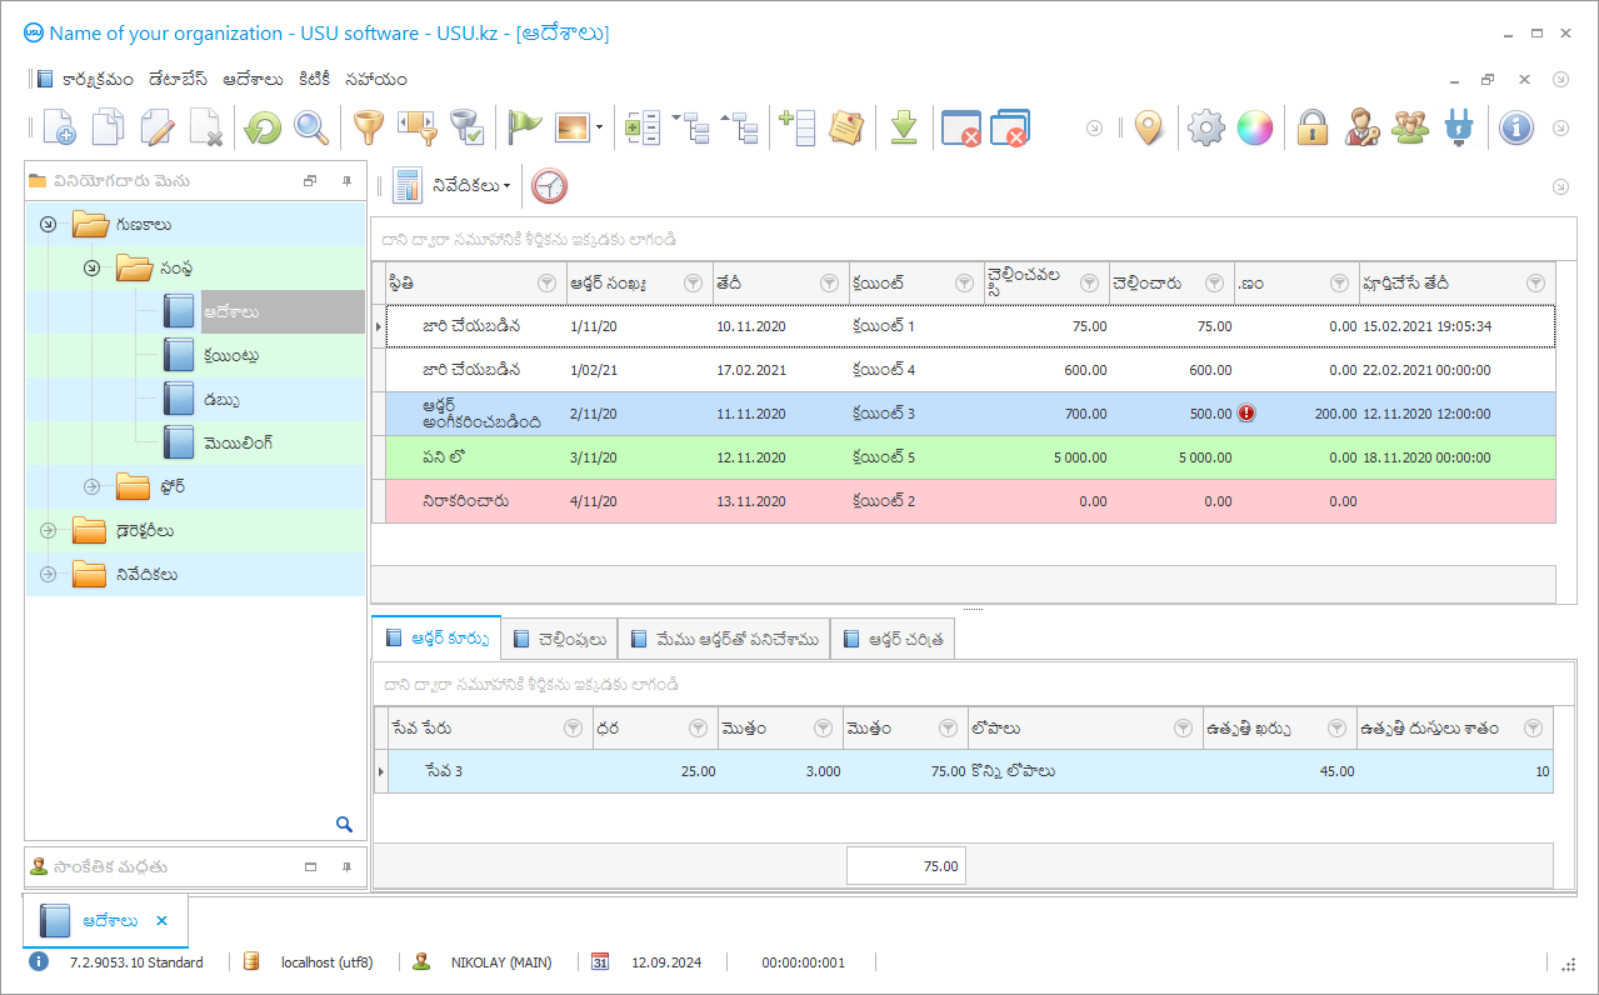Click the green download arrow icon
The image size is (1599, 995).
click(x=903, y=128)
